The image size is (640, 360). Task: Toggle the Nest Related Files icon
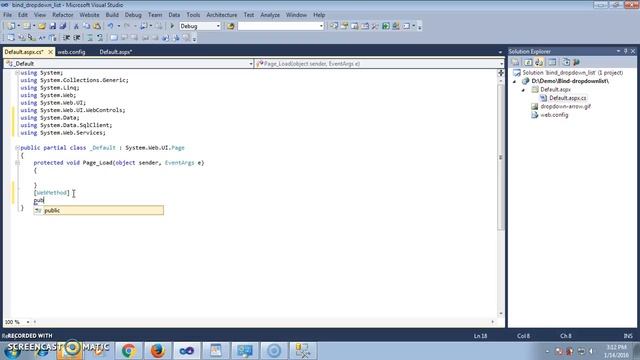tap(539, 62)
